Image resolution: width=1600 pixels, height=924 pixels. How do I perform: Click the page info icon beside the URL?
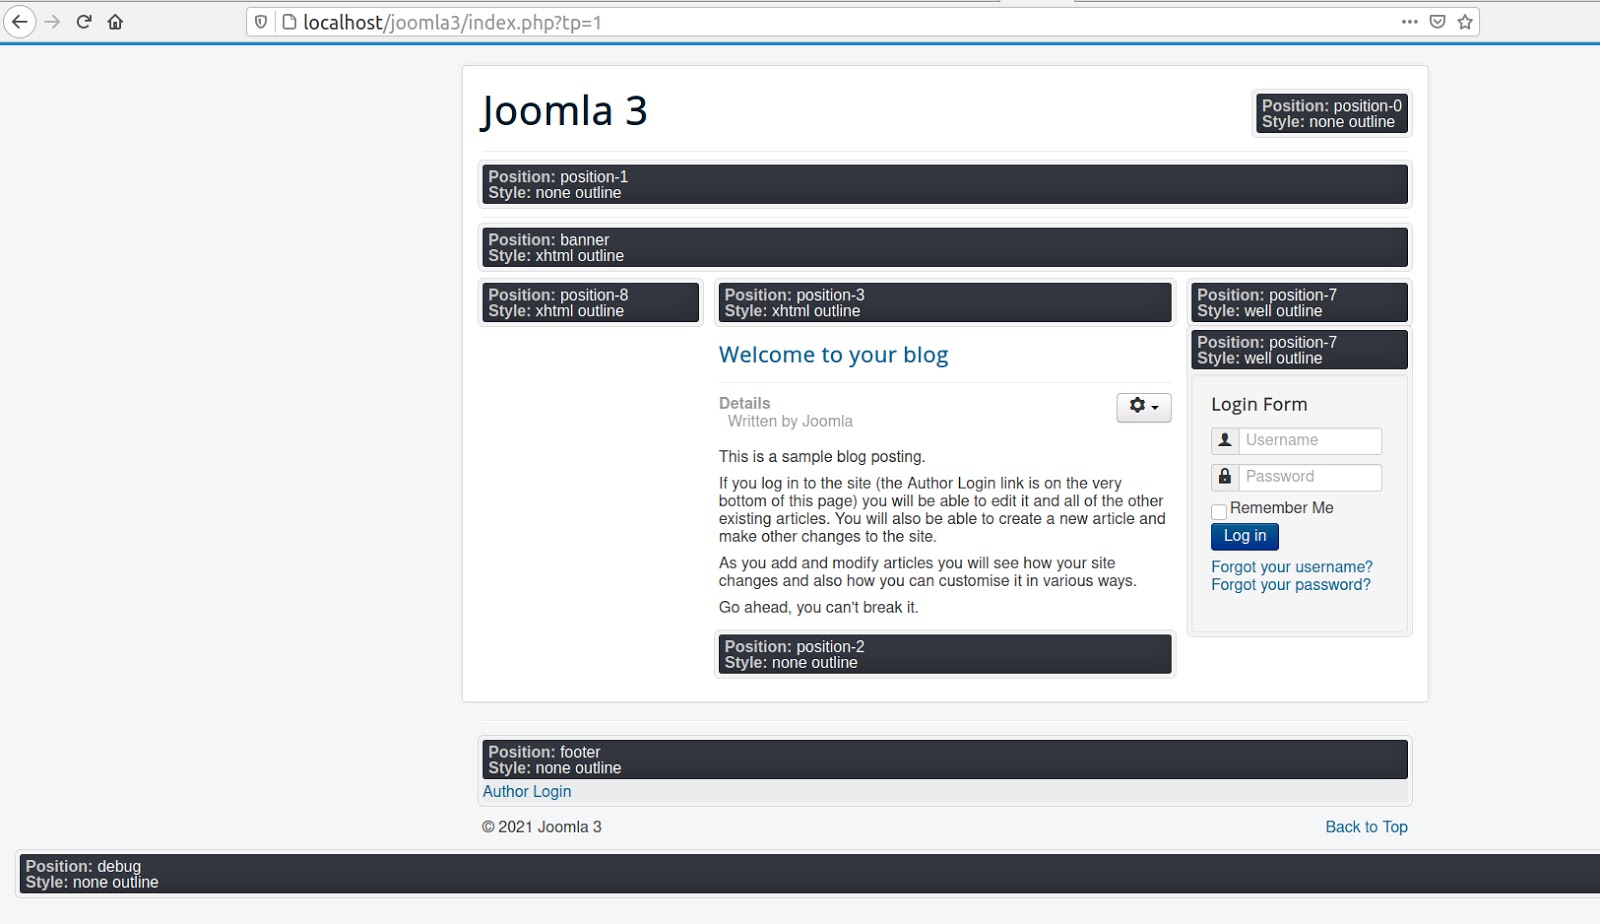pos(289,22)
